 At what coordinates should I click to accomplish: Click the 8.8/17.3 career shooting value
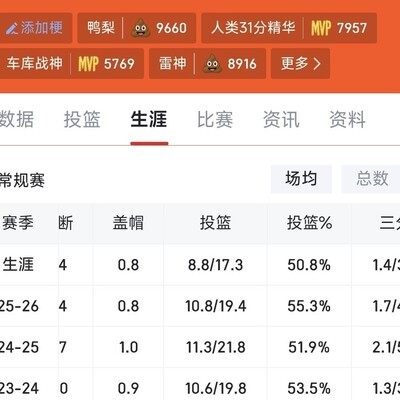click(215, 265)
